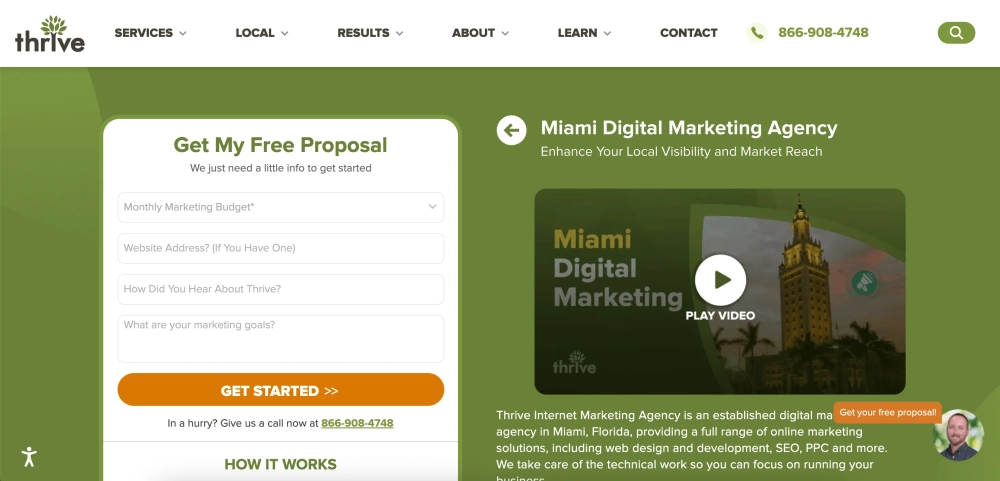1000x481 pixels.
Task: Click the 866-908-4748 link below the form
Action: click(x=357, y=423)
